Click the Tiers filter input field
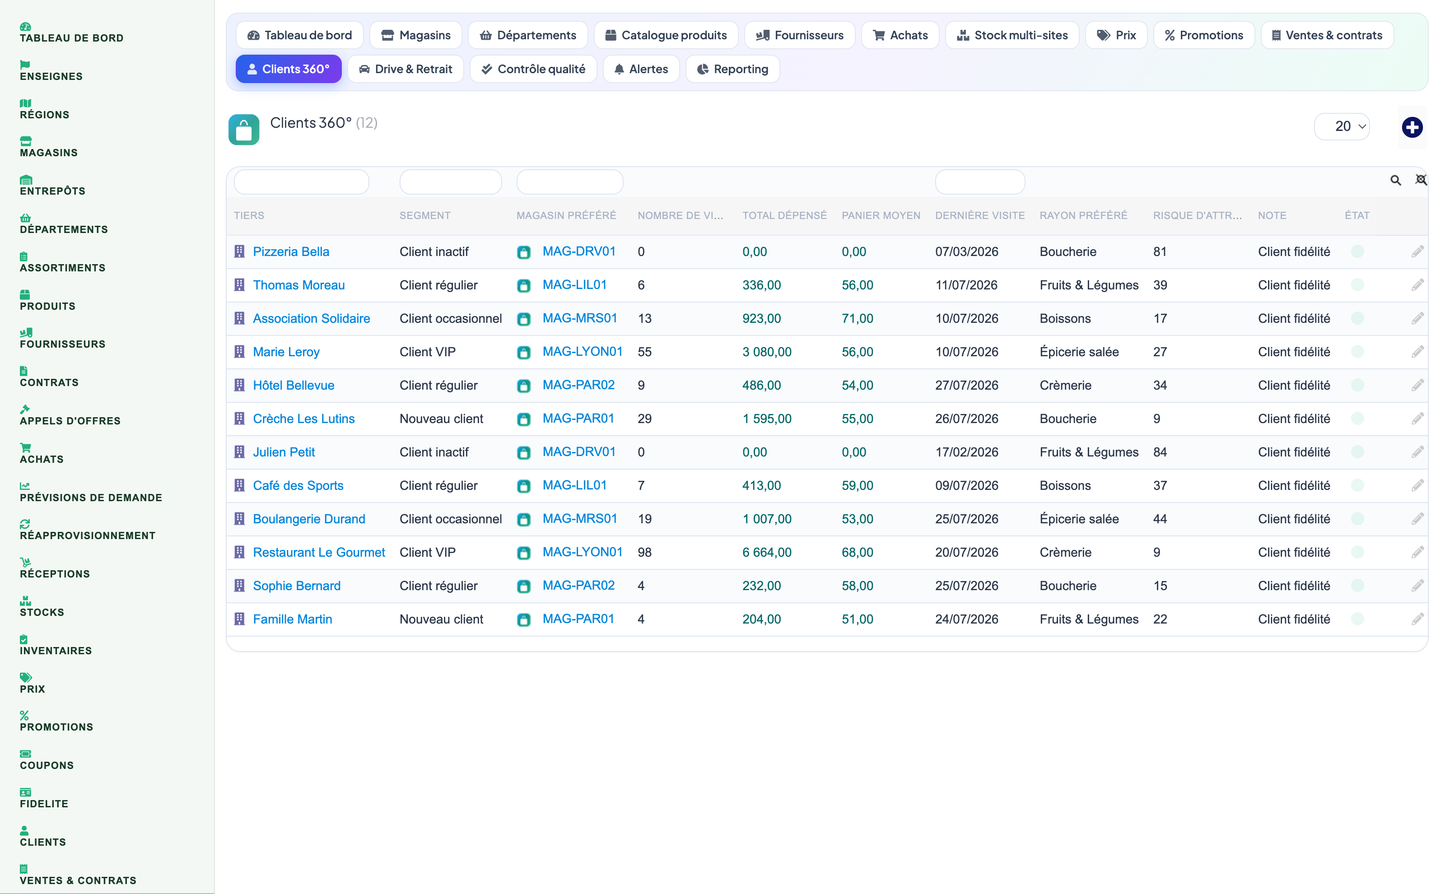 pyautogui.click(x=301, y=182)
